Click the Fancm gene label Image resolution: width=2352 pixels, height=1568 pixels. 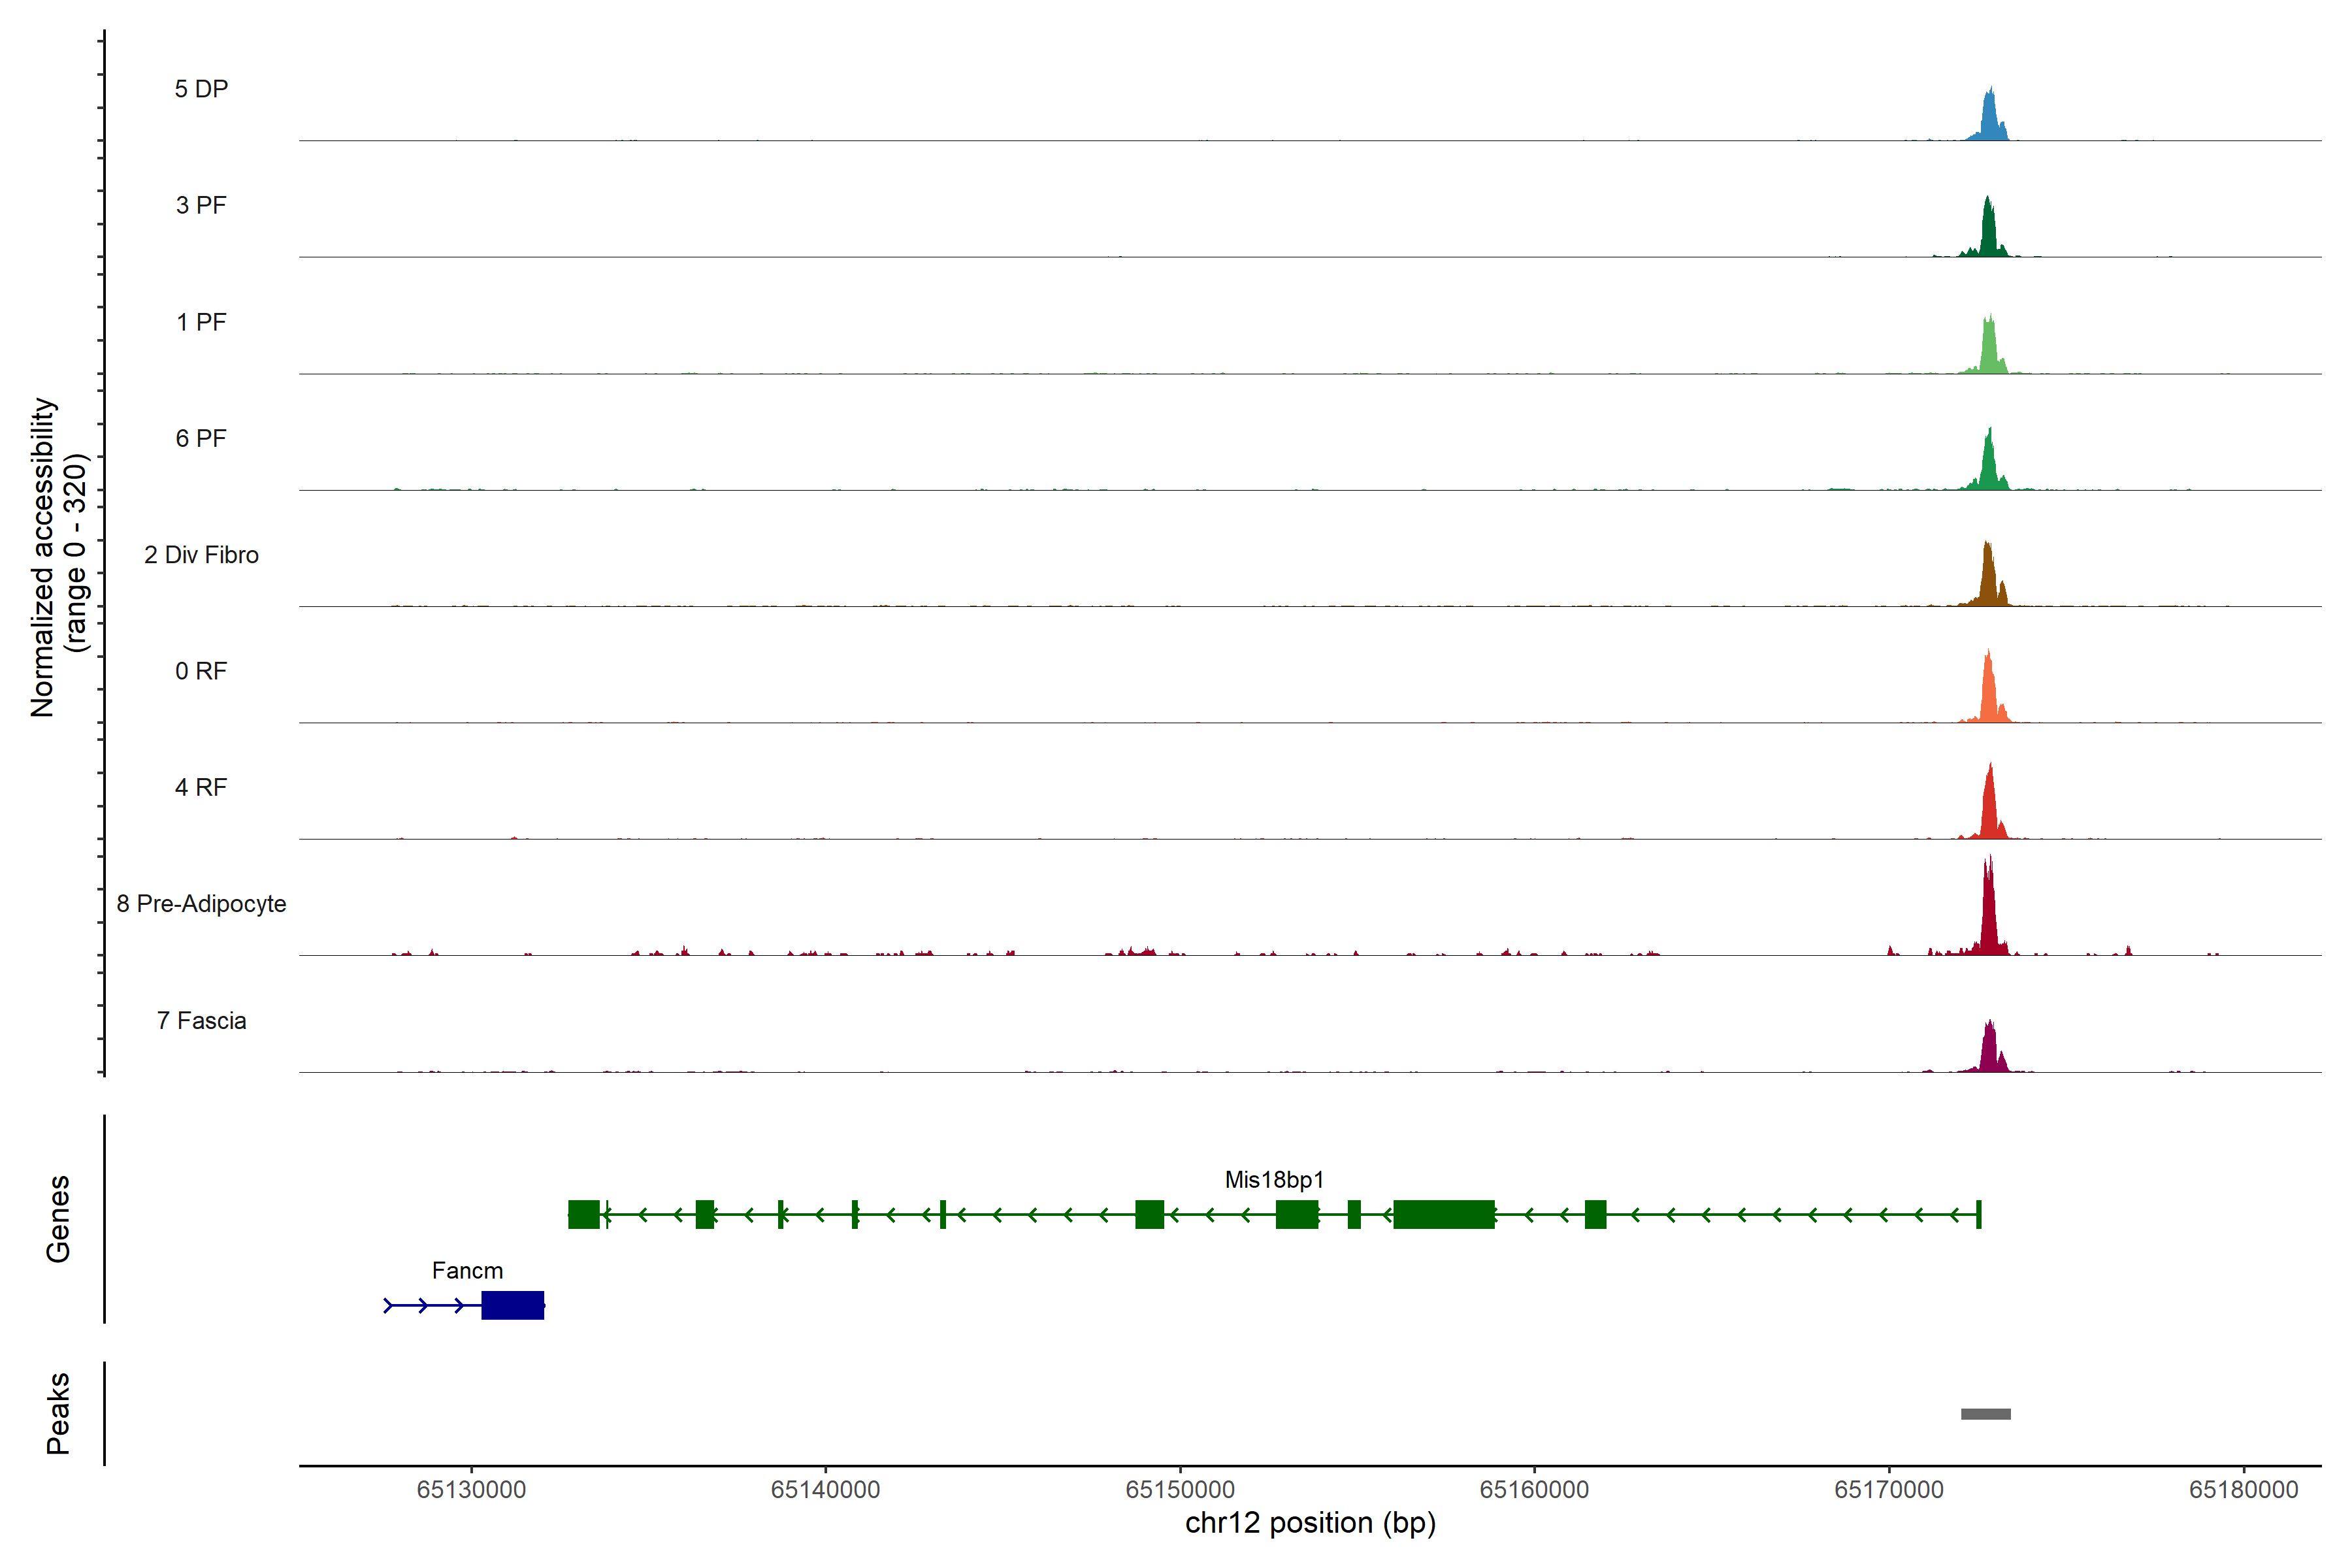(467, 1271)
